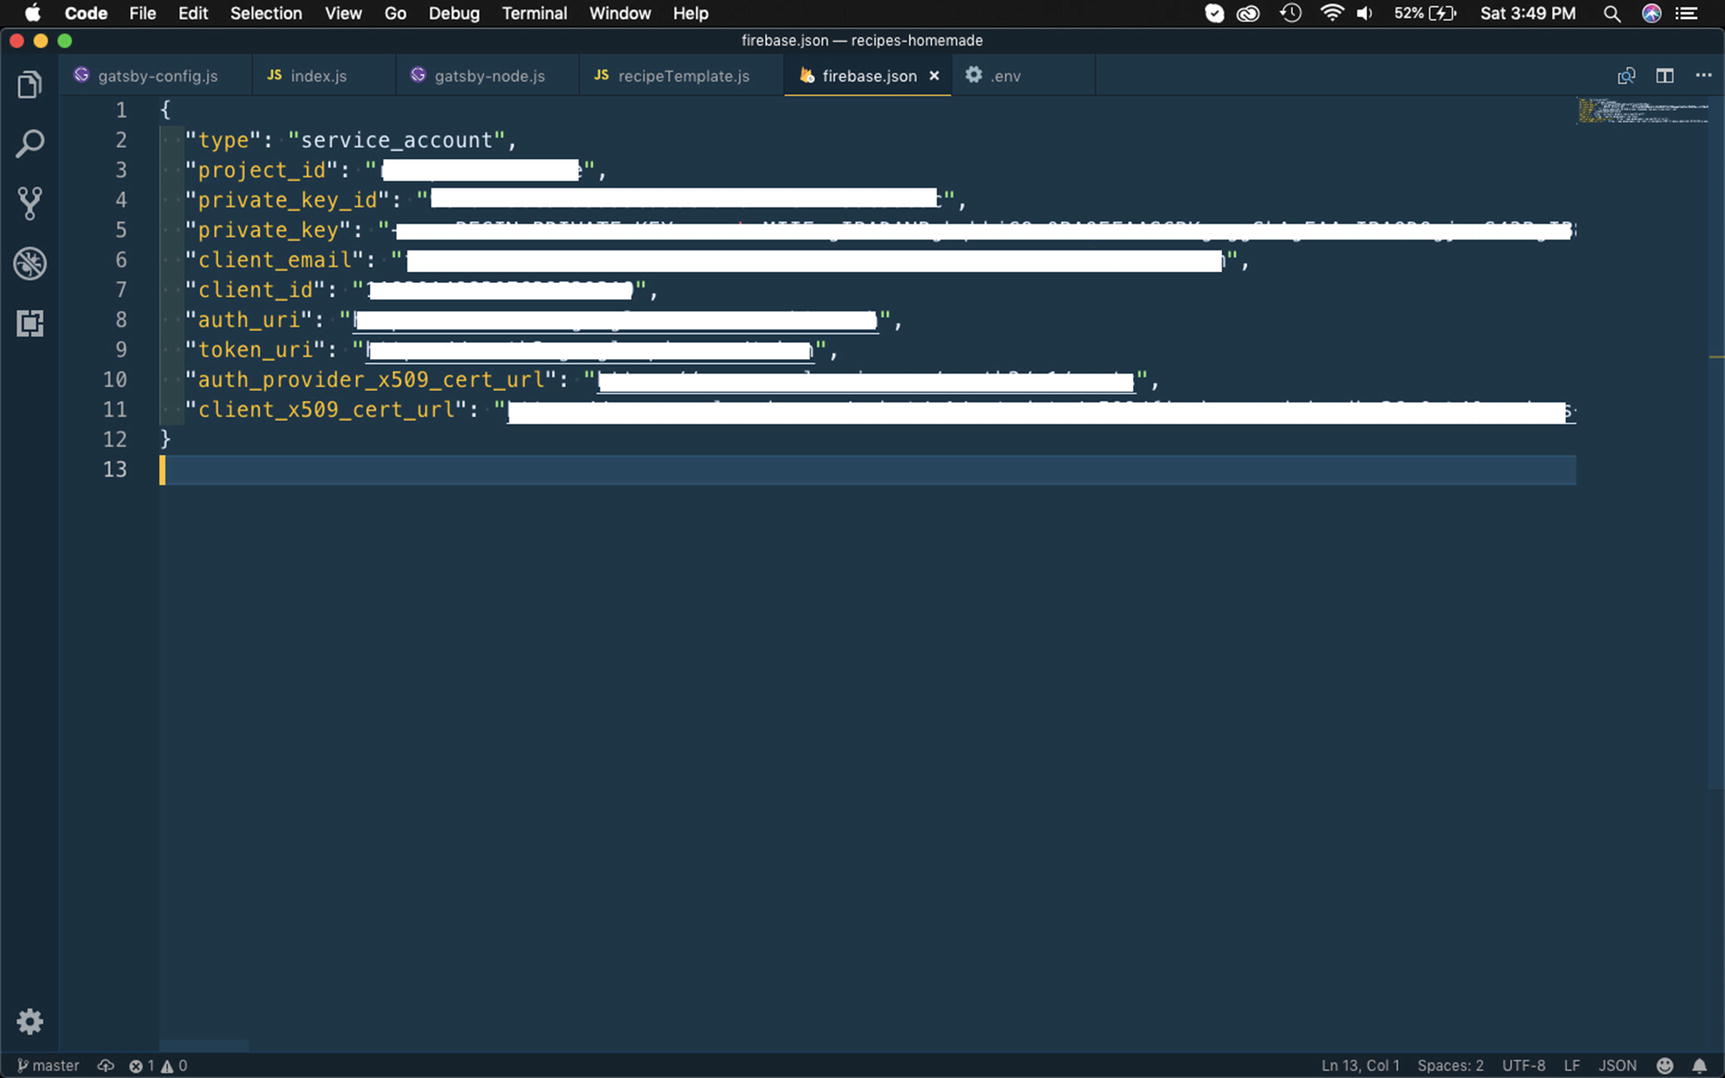Viewport: 1725px width, 1078px height.
Task: Click the battery 52% indicator
Action: tap(1425, 13)
